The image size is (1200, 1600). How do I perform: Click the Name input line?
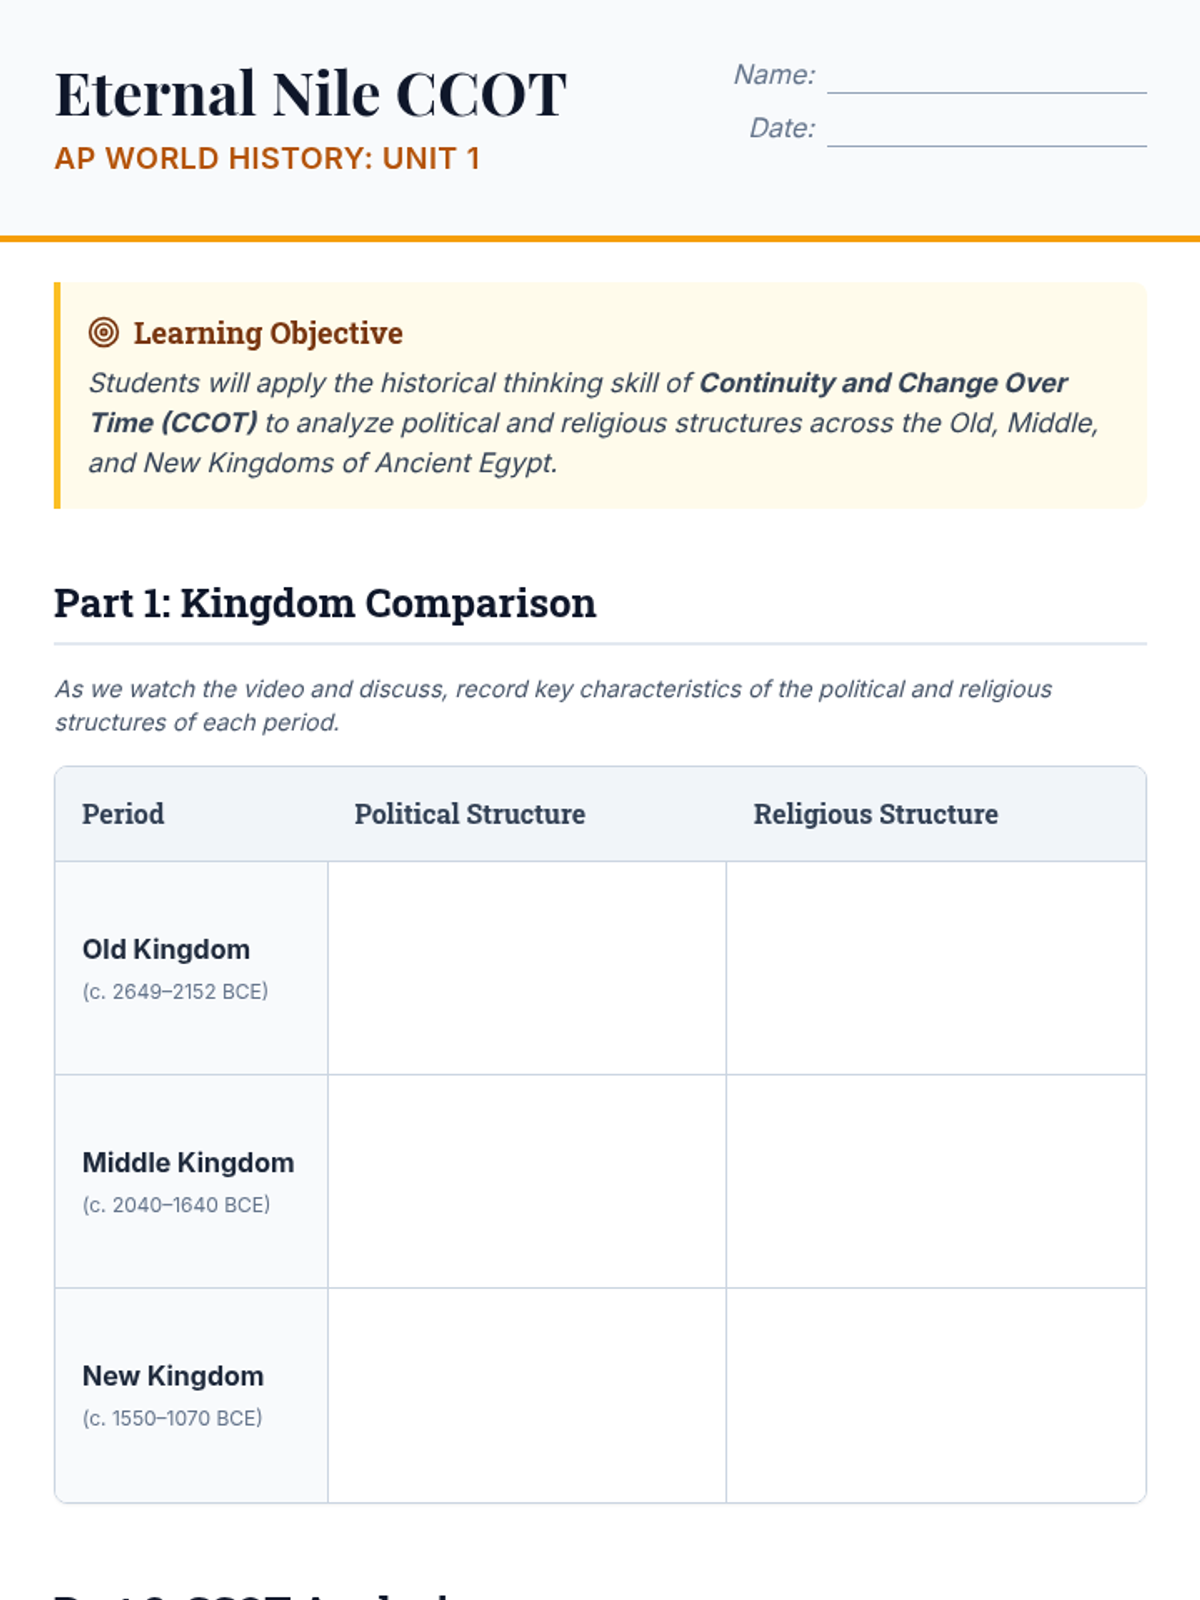click(x=987, y=77)
